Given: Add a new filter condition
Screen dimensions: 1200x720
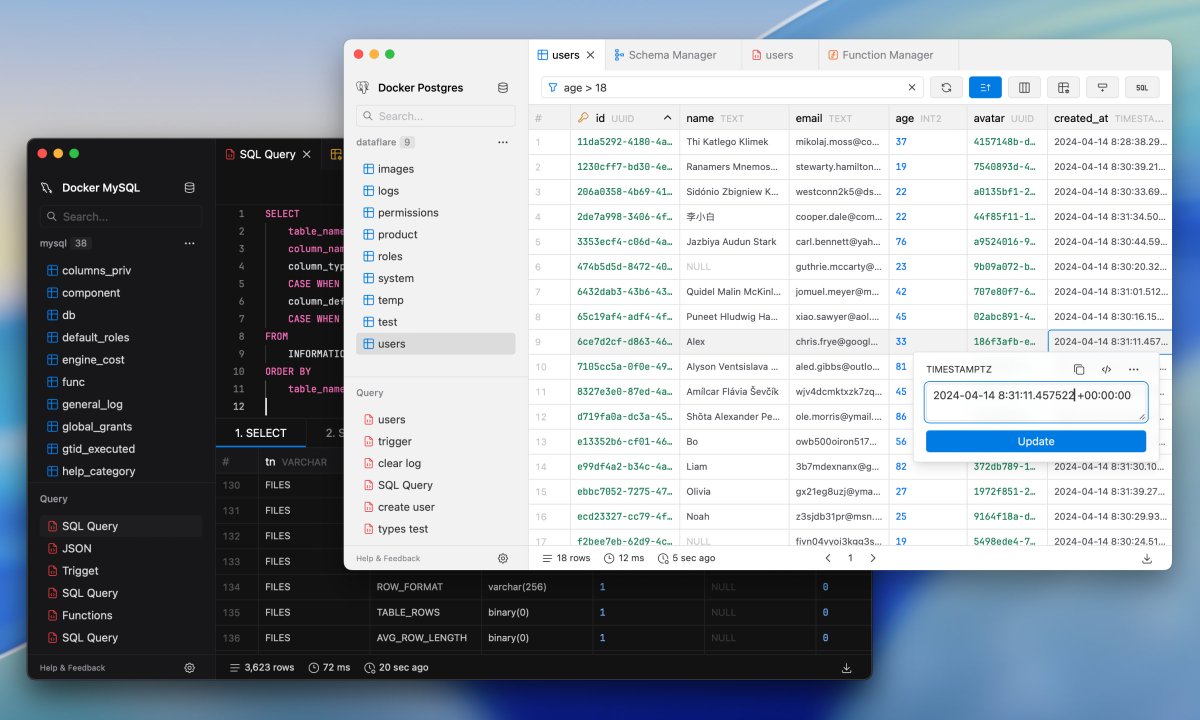Looking at the screenshot, I should [1102, 87].
